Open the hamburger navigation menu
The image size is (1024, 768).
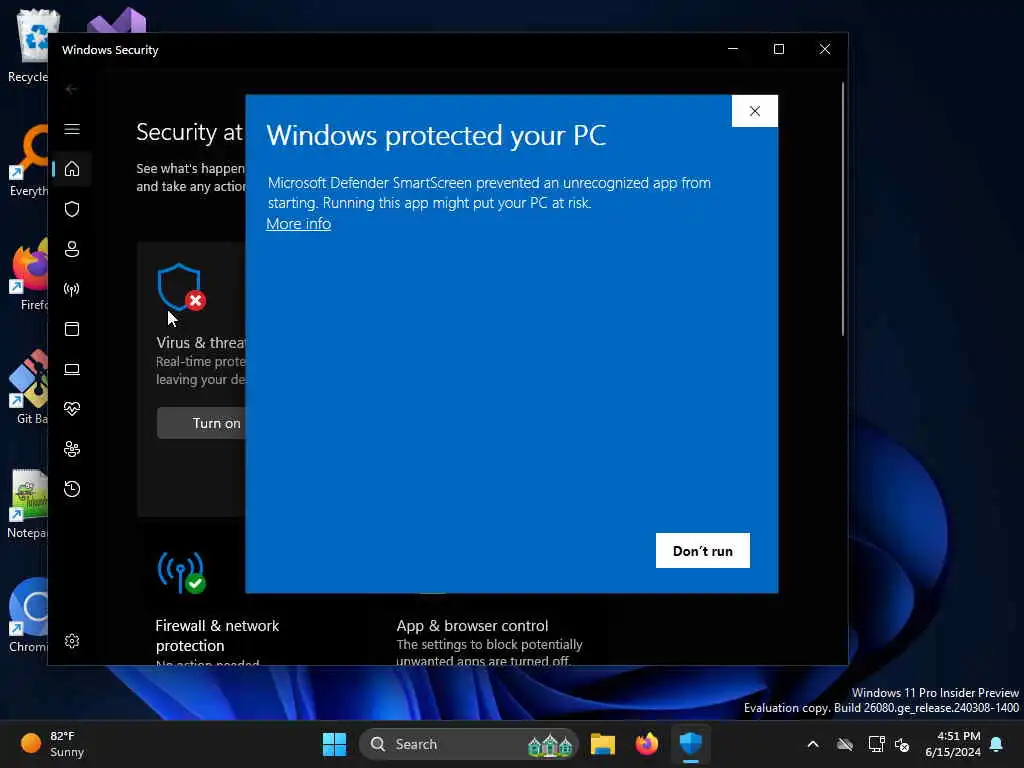[72, 129]
